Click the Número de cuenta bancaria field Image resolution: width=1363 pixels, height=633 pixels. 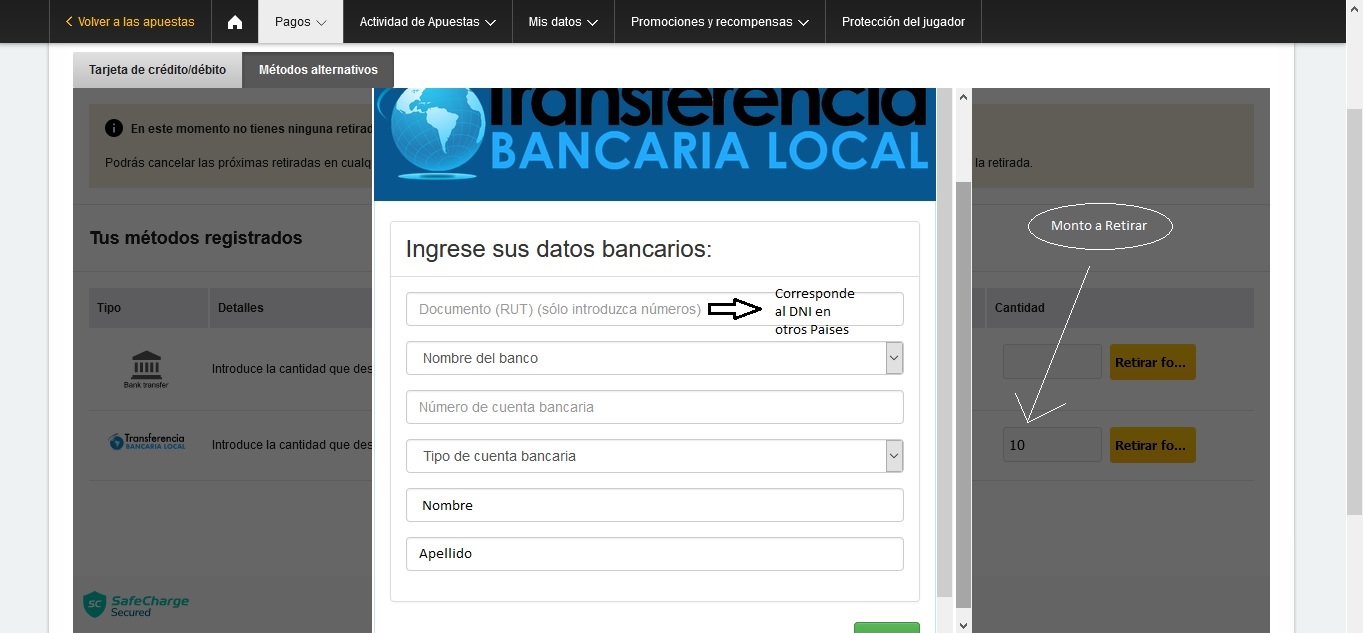tap(655, 407)
